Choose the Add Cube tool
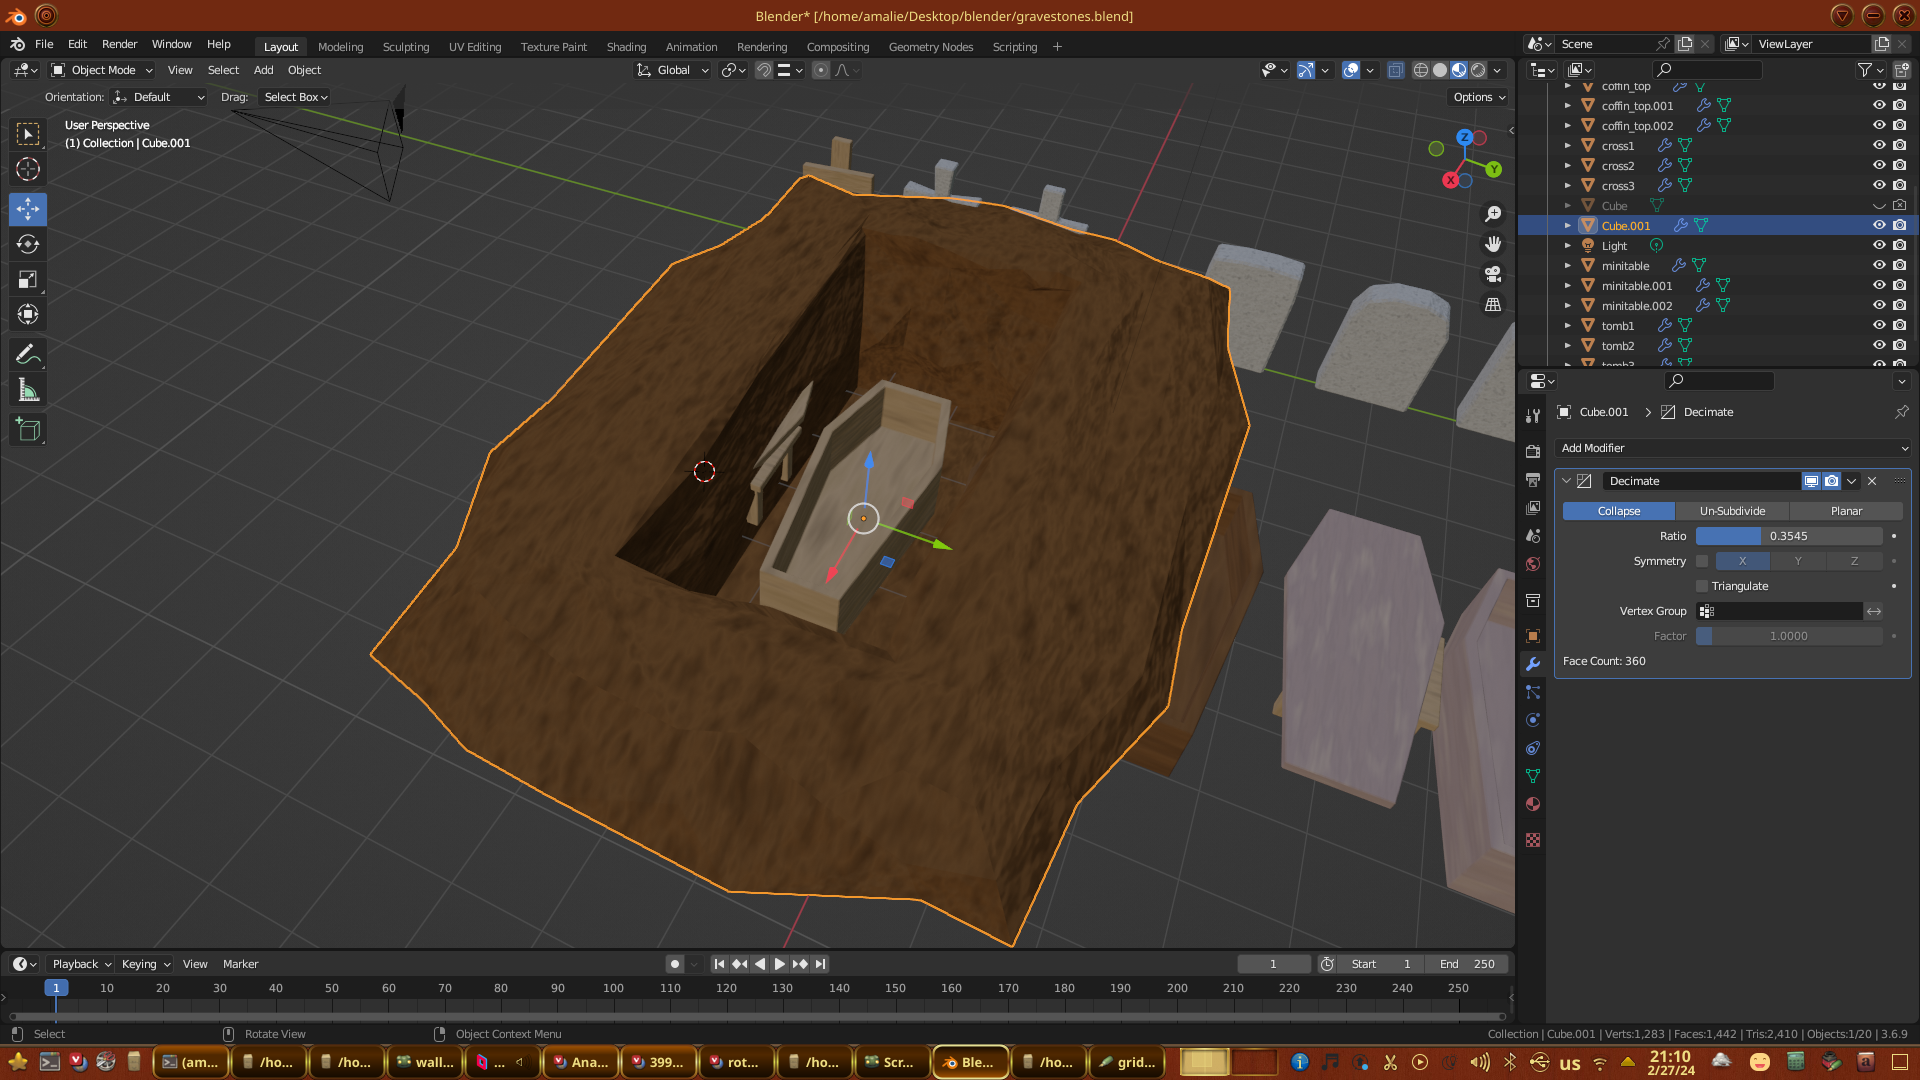1920x1080 pixels. pyautogui.click(x=28, y=430)
